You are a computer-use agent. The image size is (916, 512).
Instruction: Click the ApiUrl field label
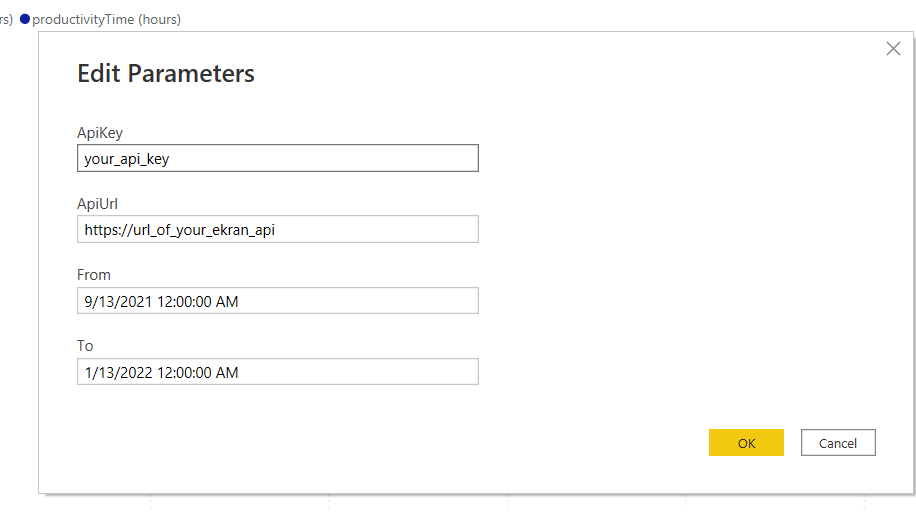pos(98,204)
